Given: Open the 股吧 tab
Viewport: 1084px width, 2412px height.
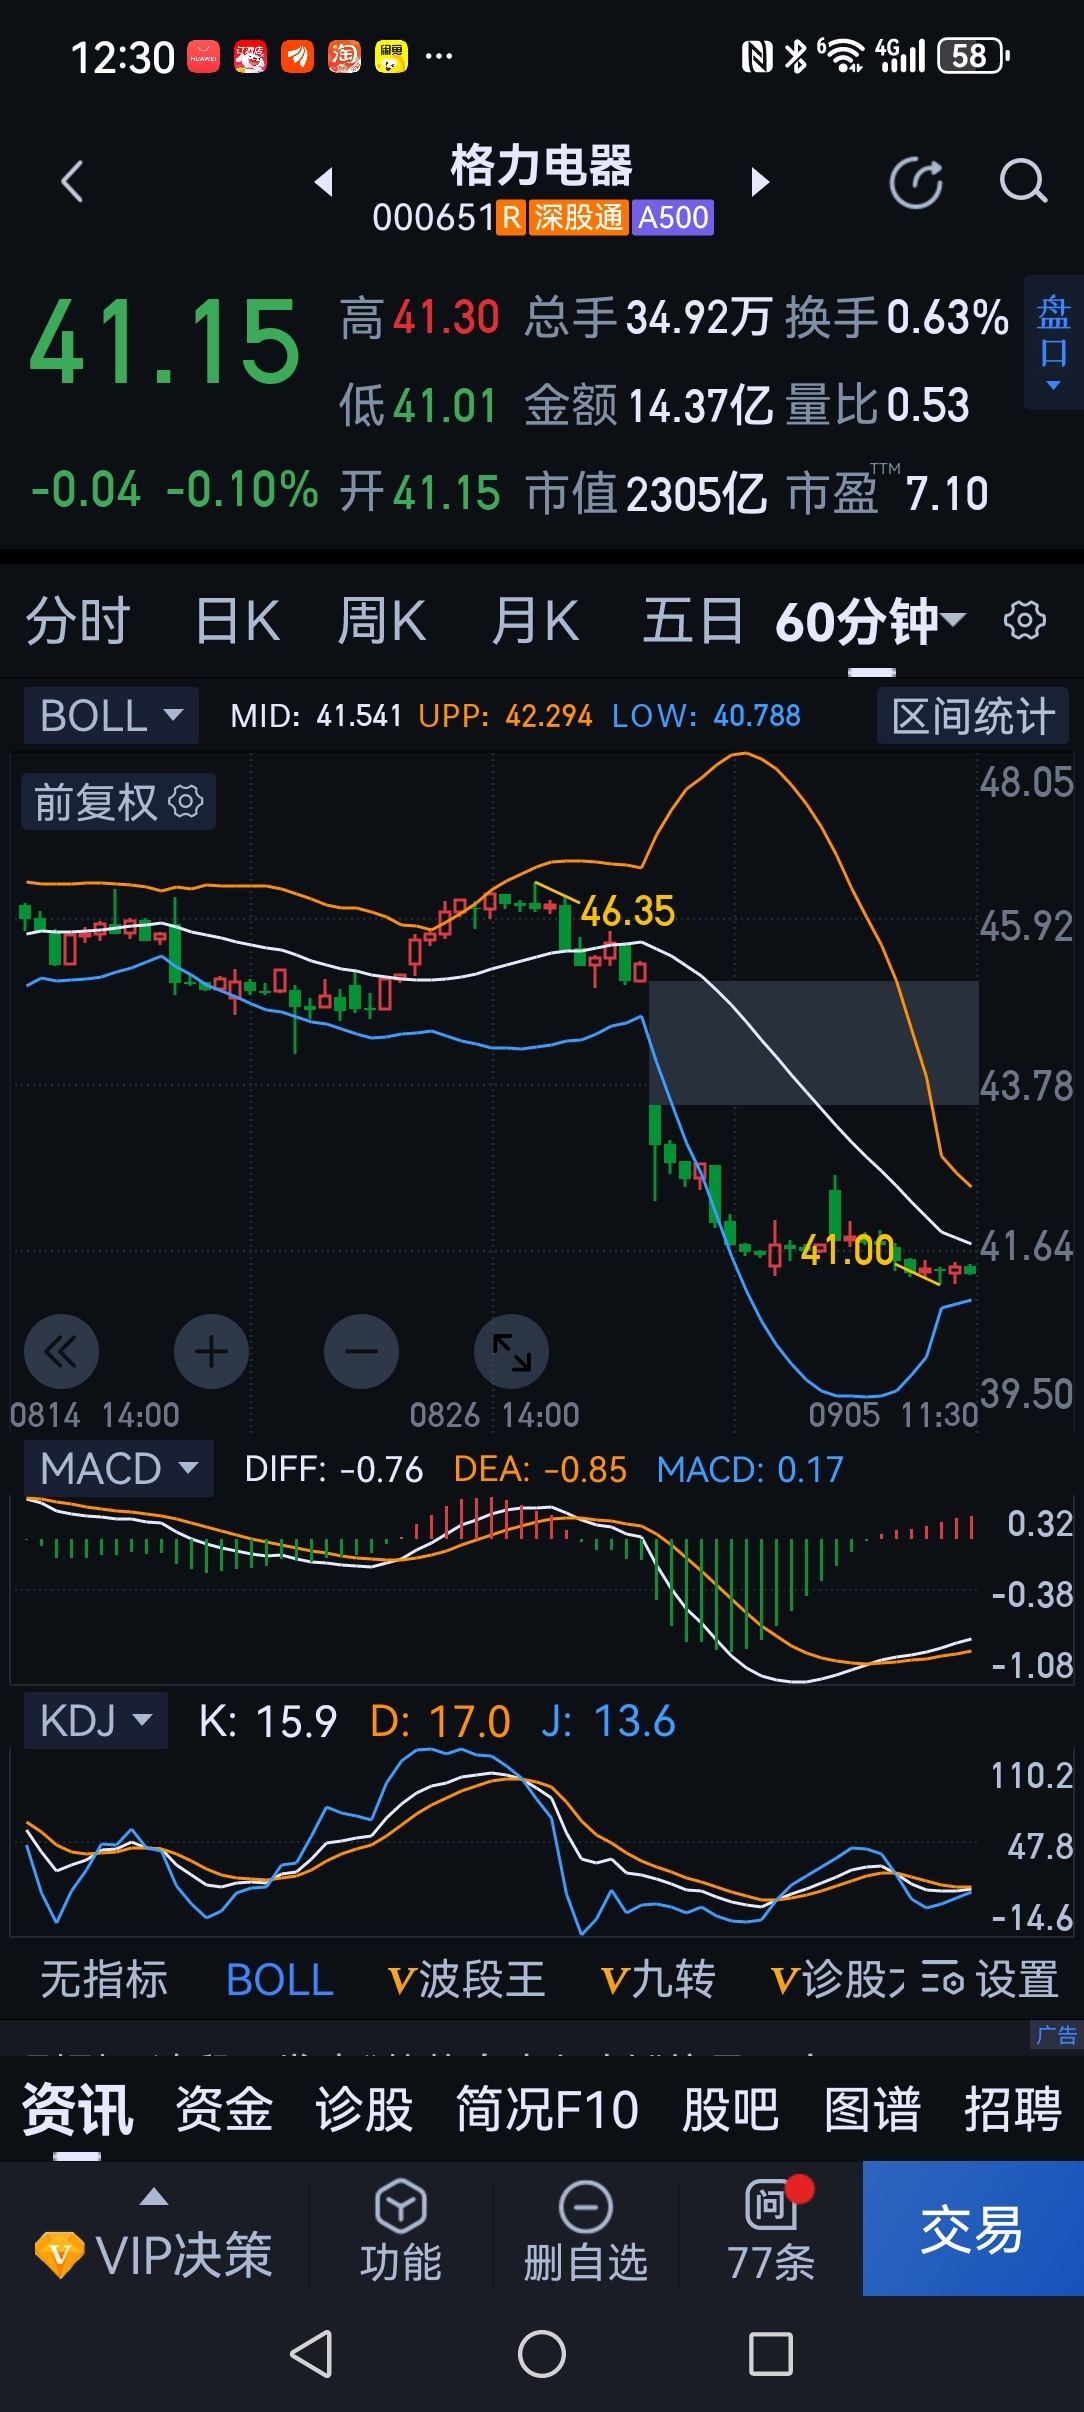Looking at the screenshot, I should [x=731, y=2110].
